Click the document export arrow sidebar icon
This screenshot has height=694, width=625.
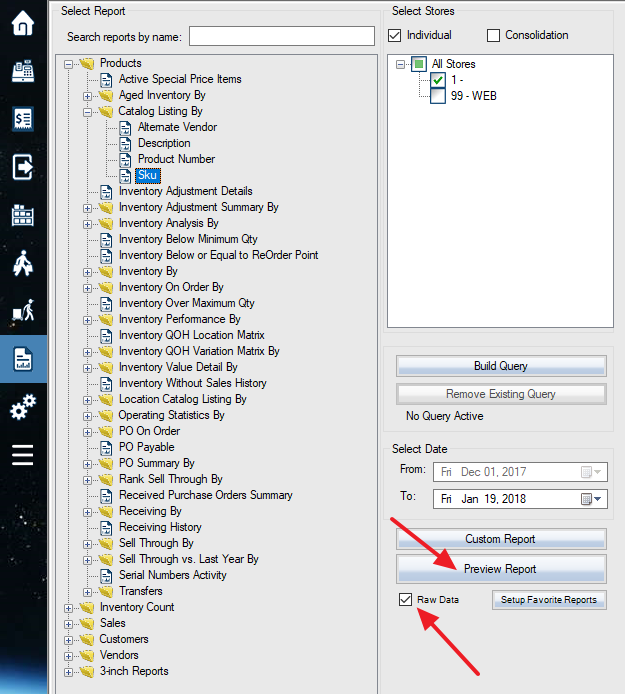23,167
